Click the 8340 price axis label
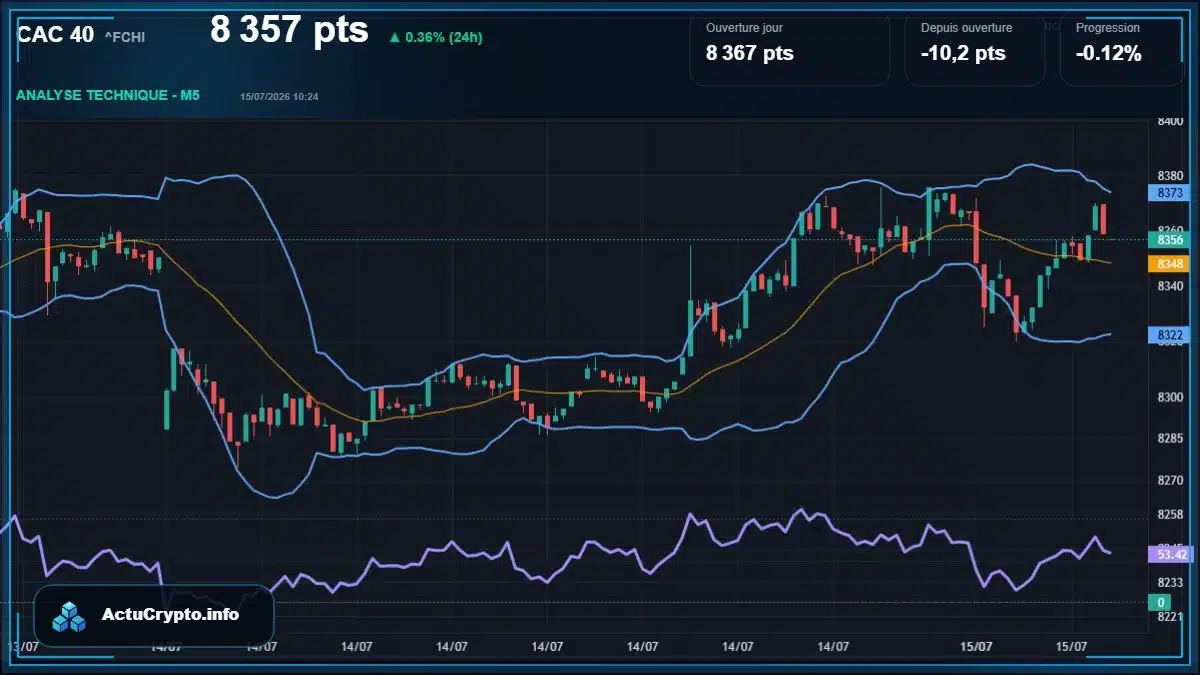 1170,286
